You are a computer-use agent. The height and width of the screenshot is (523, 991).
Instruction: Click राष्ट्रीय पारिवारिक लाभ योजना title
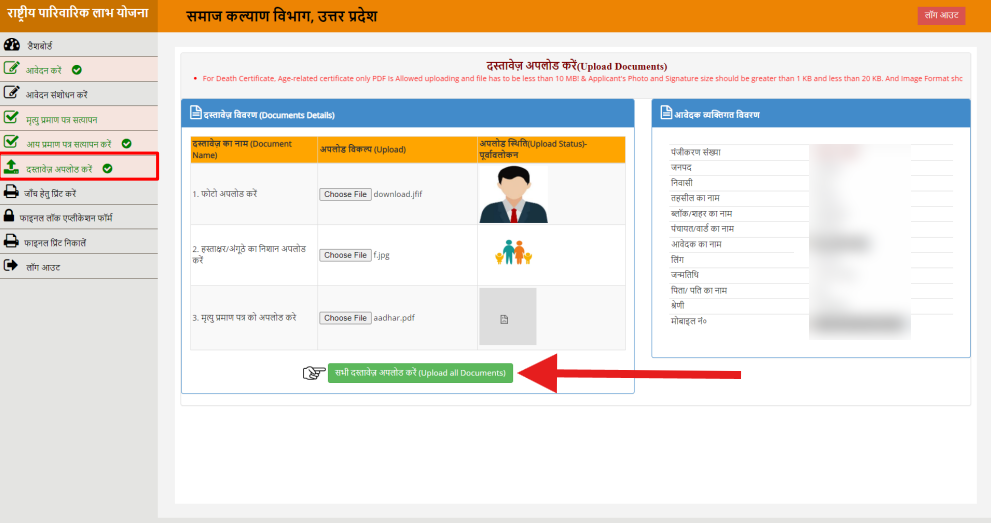[x=78, y=13]
